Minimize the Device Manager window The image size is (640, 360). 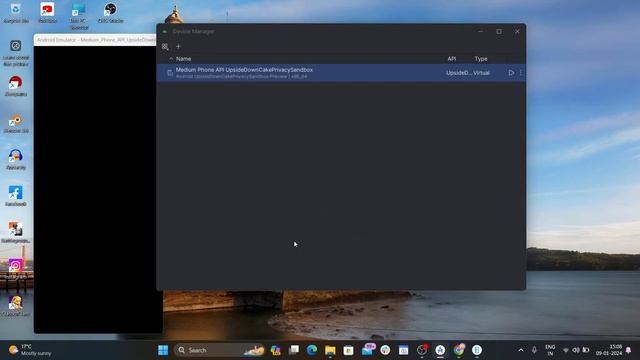coord(480,31)
